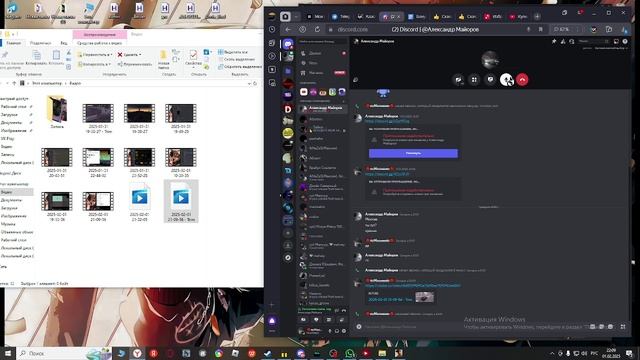Go up one folder level in Explorer
The height and width of the screenshot is (360, 640).
point(14,83)
